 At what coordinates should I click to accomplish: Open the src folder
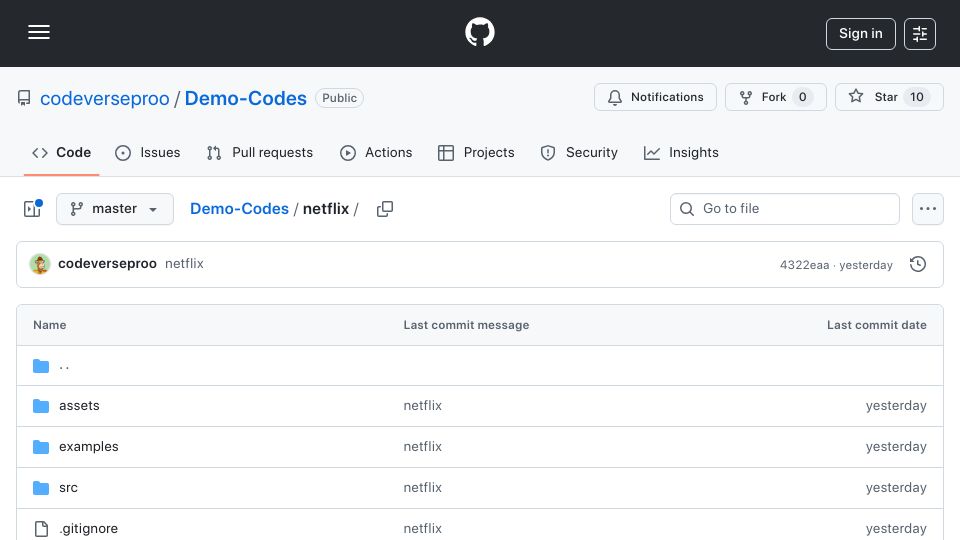tap(68, 487)
